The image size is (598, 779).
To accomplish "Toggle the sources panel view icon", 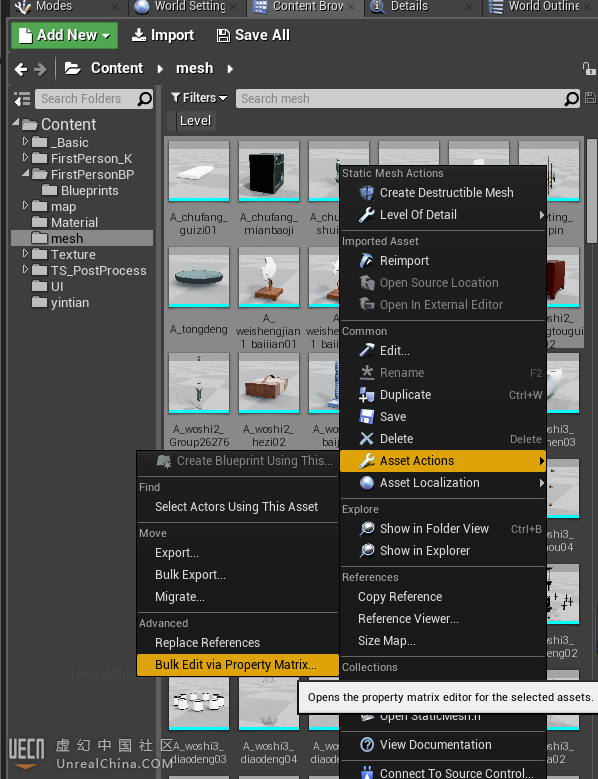I will pyautogui.click(x=22, y=99).
